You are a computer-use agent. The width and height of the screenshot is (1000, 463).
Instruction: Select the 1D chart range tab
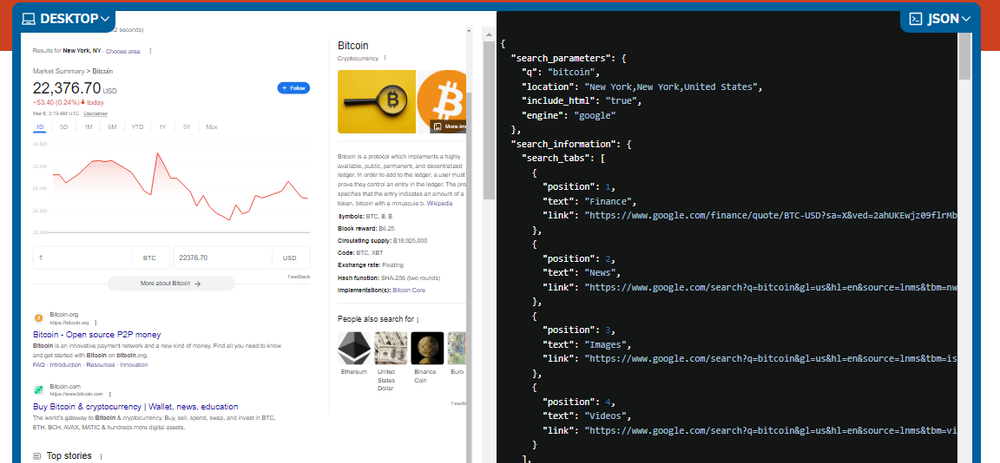point(40,127)
